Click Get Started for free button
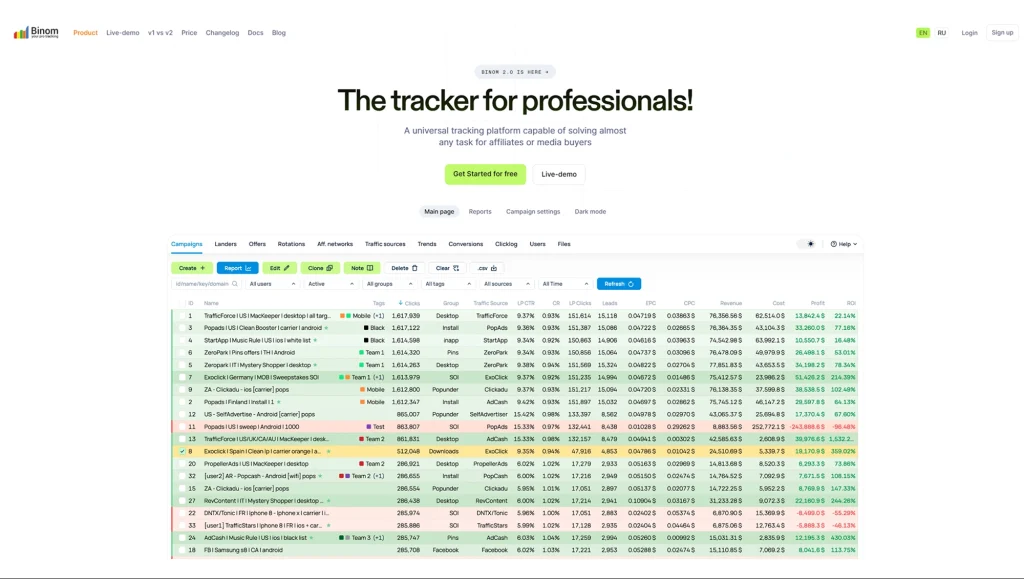Screen dimensions: 1024x579 [485, 174]
